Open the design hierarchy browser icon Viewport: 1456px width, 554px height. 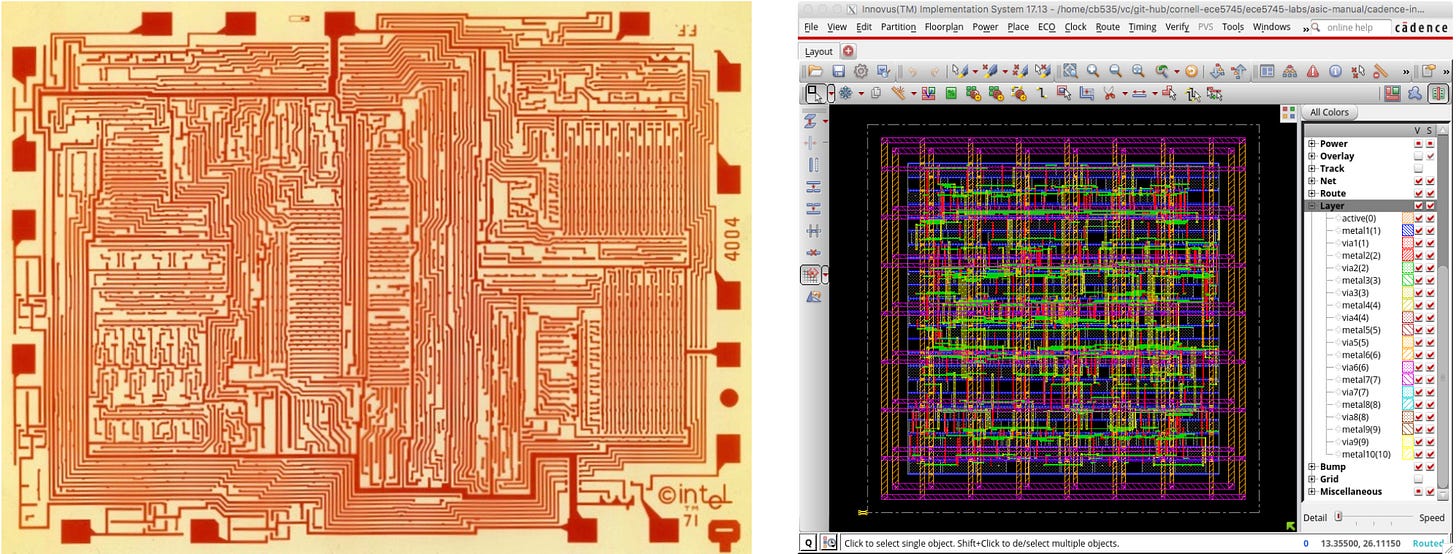(x=1288, y=71)
